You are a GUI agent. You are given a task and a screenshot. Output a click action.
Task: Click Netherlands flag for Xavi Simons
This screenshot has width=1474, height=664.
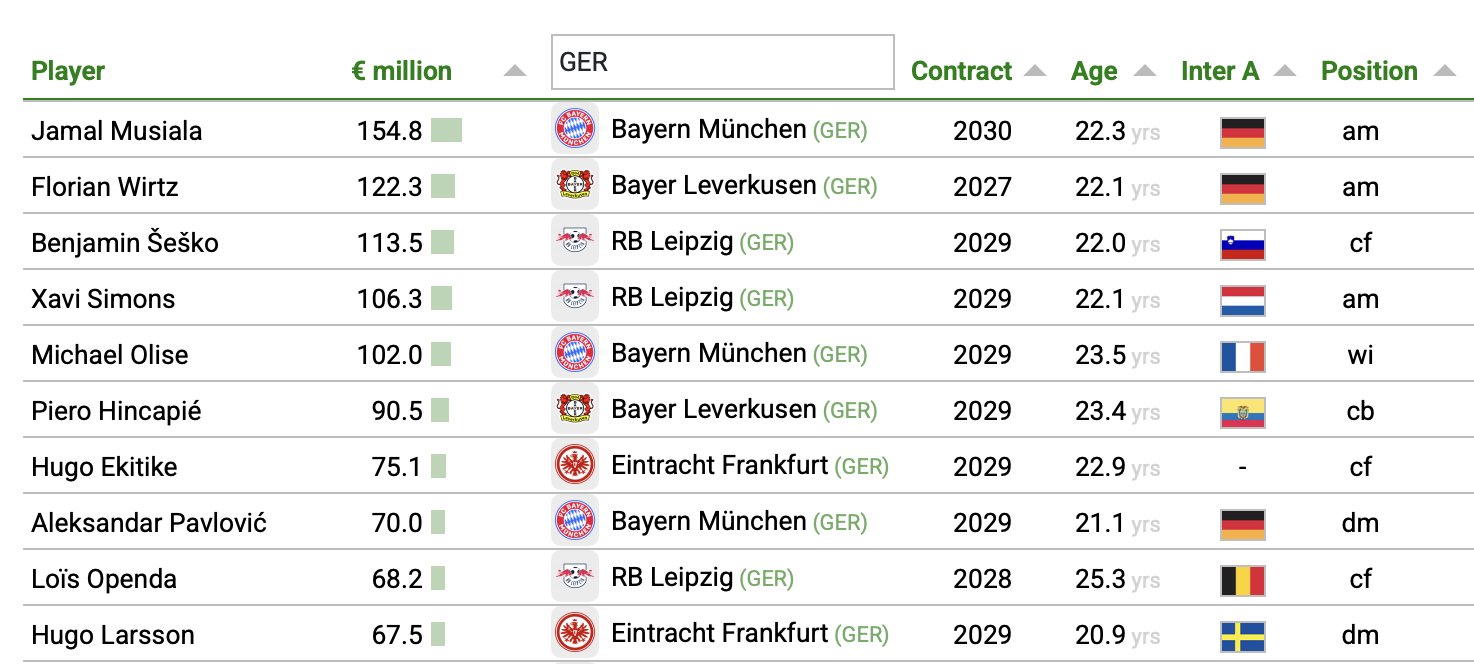click(x=1243, y=300)
